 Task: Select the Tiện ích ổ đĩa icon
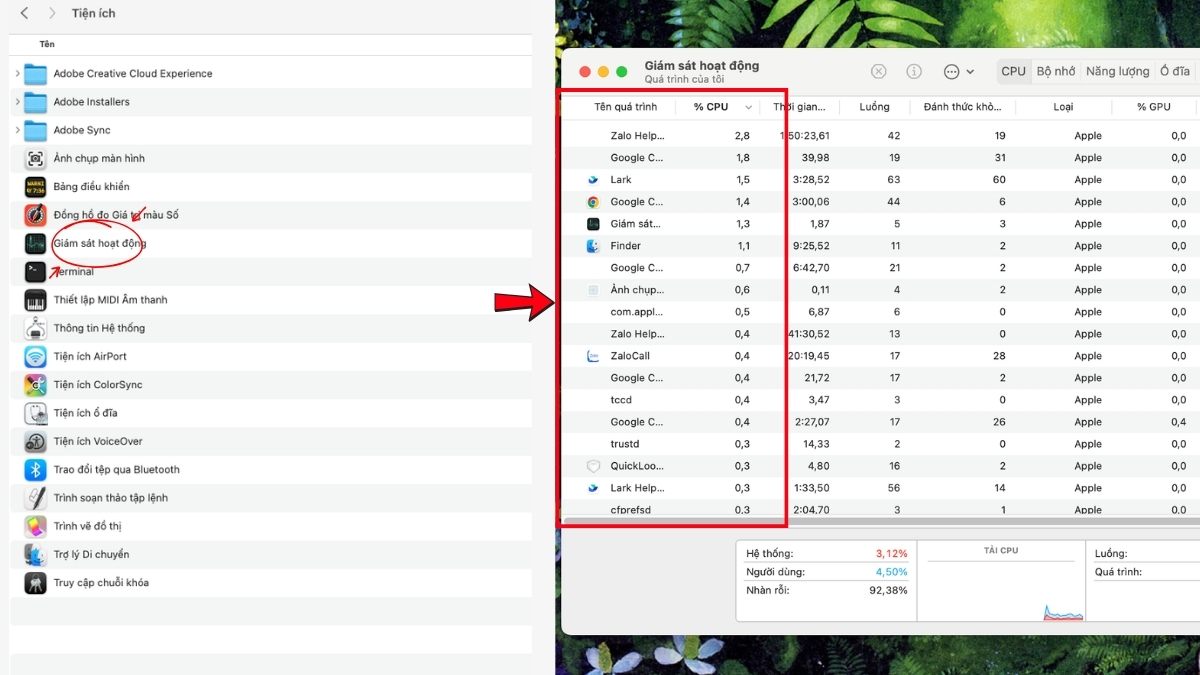pos(36,413)
